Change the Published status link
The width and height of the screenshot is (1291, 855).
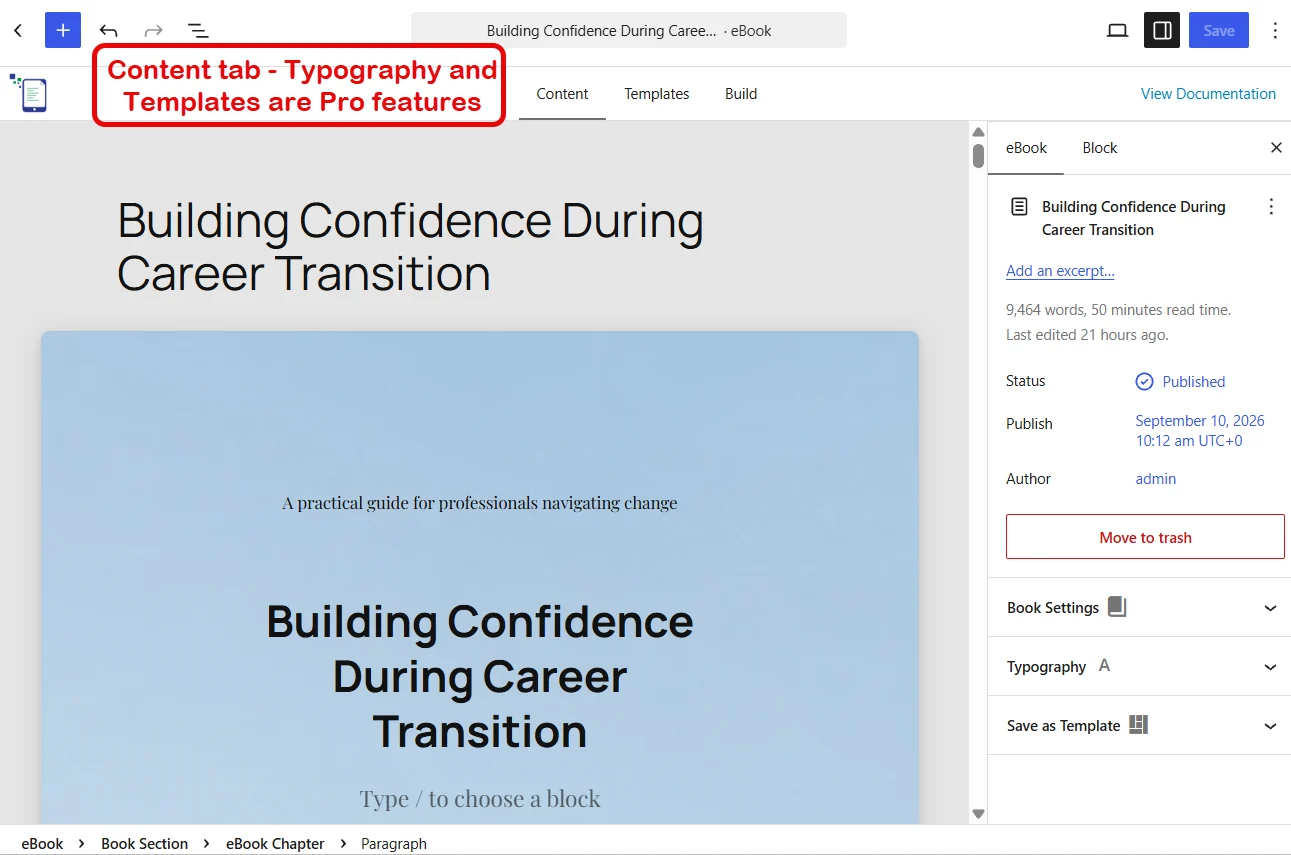coord(1194,382)
